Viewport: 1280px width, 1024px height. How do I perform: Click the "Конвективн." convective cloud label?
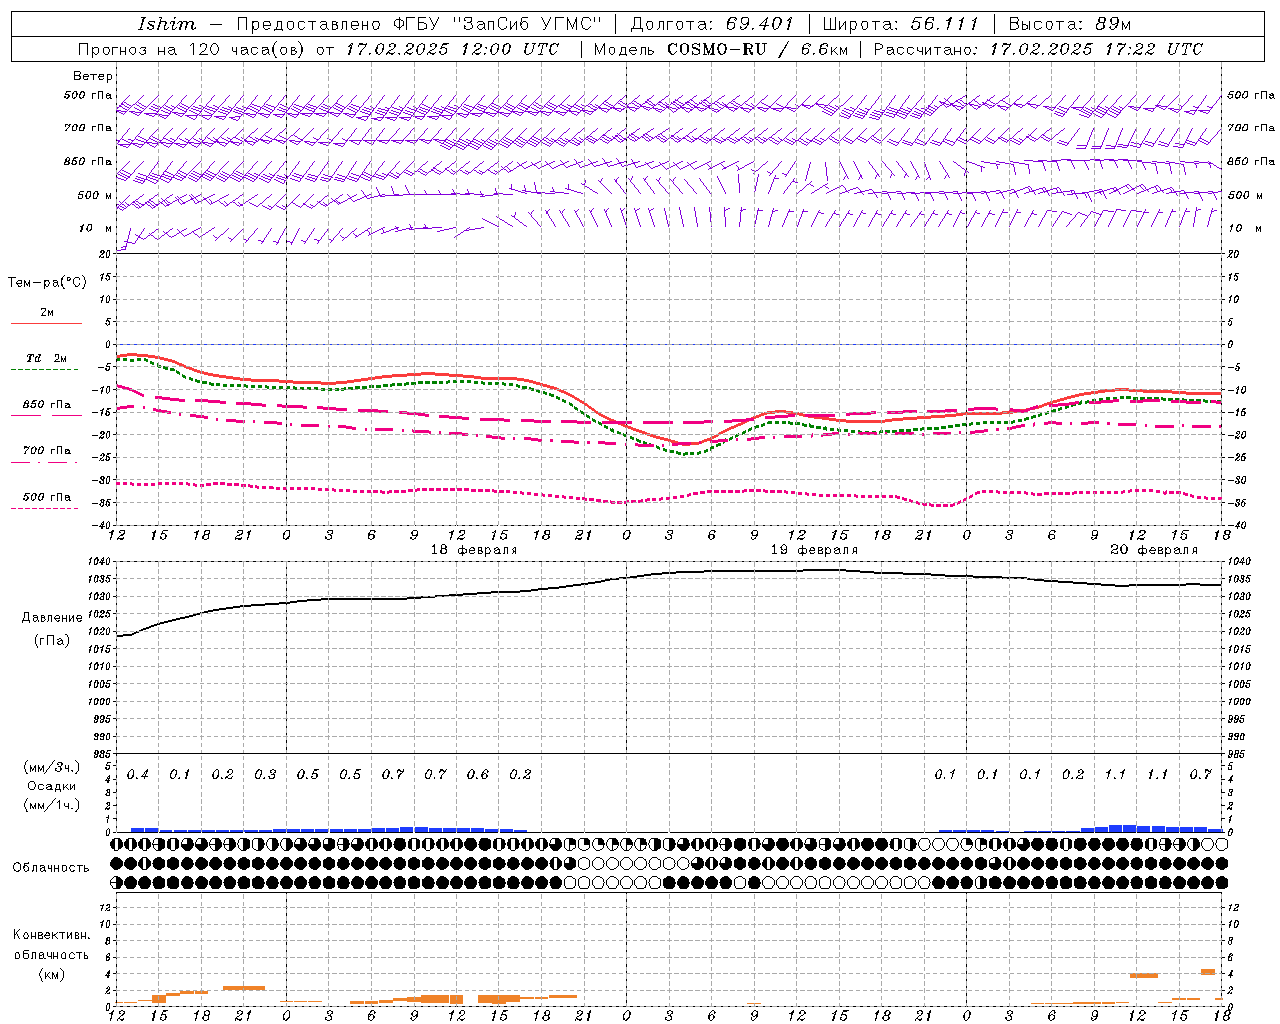pos(51,935)
